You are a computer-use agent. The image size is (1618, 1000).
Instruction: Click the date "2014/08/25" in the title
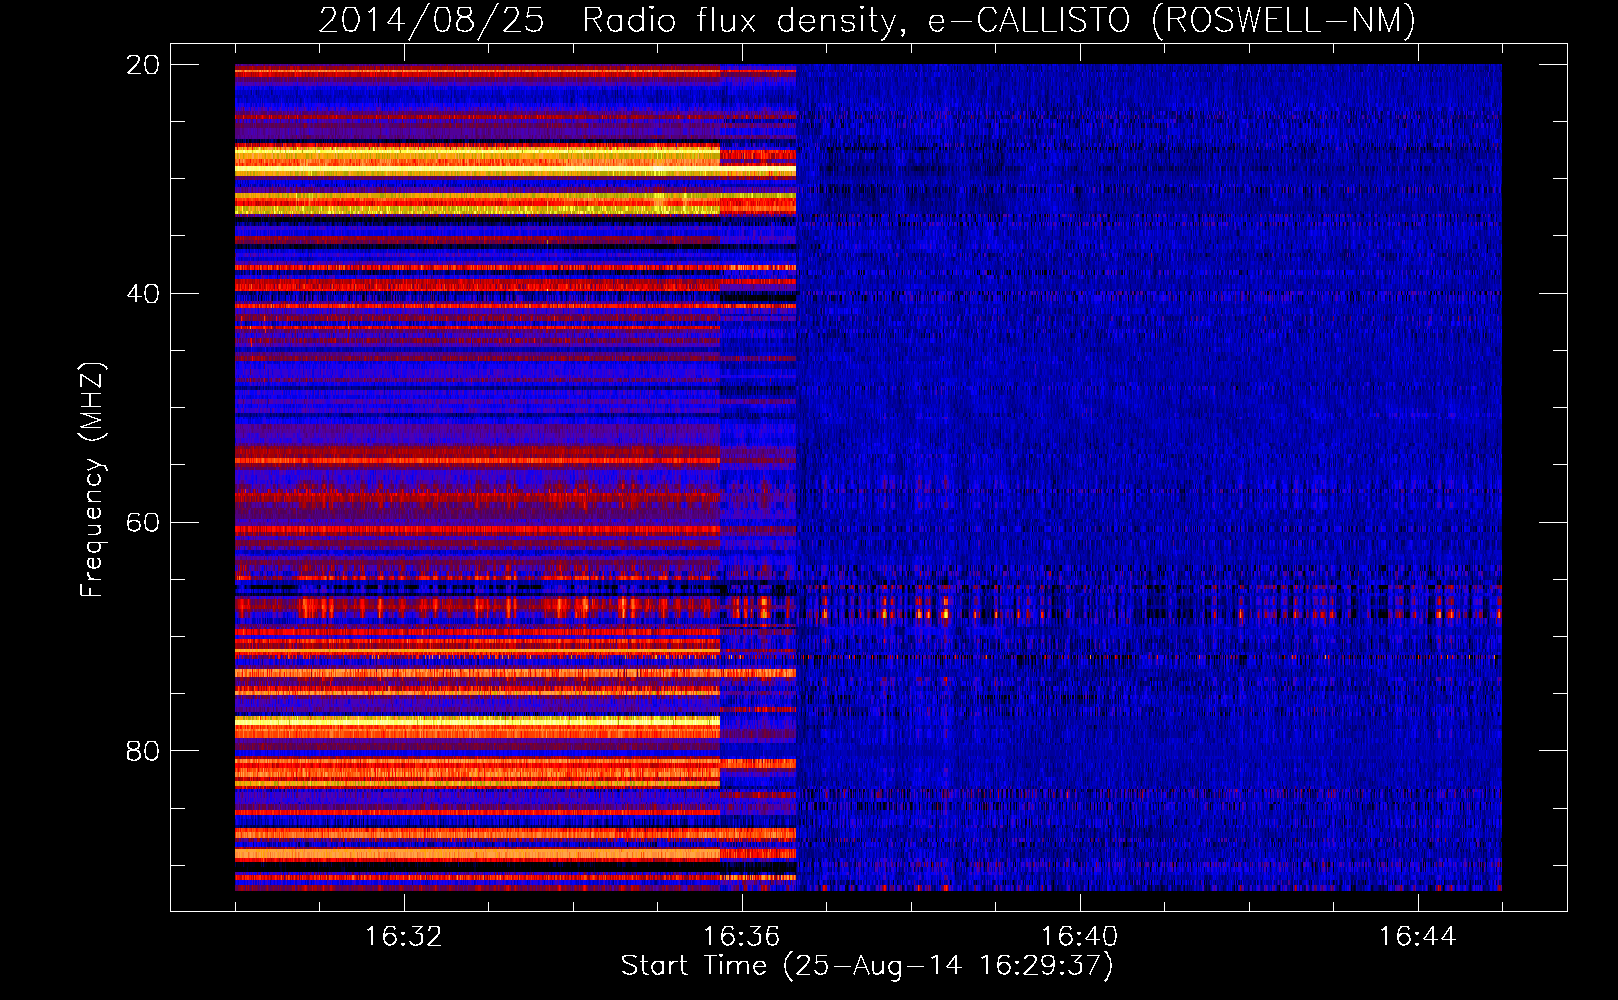click(x=431, y=20)
